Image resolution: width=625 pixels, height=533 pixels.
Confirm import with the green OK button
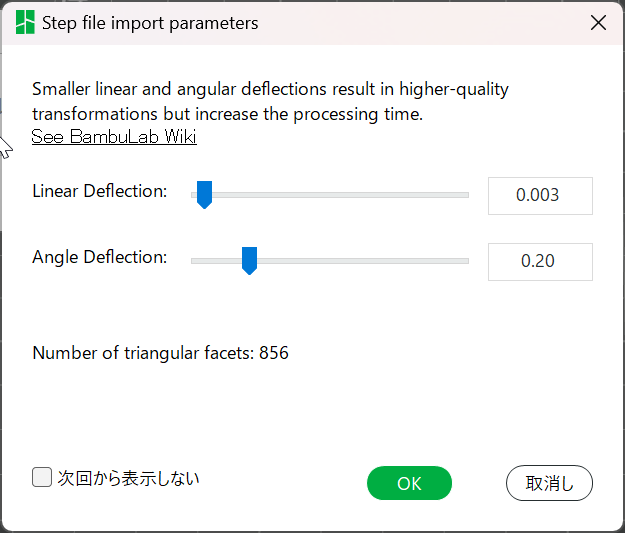coord(409,483)
